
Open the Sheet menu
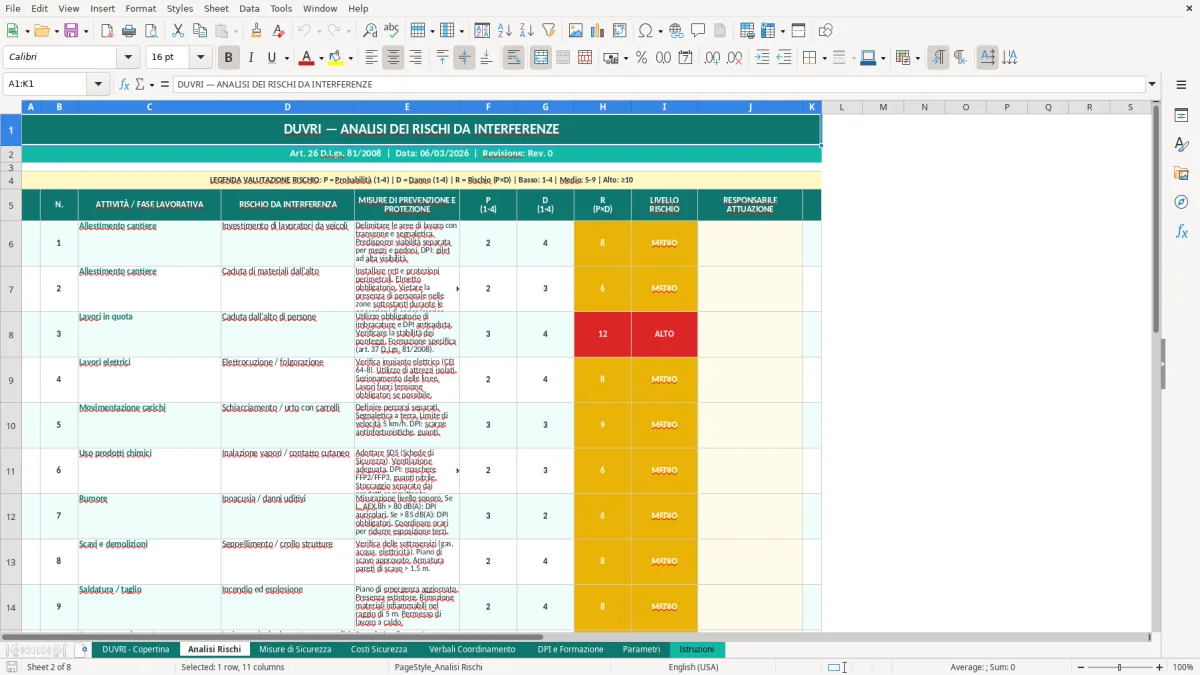pyautogui.click(x=216, y=8)
